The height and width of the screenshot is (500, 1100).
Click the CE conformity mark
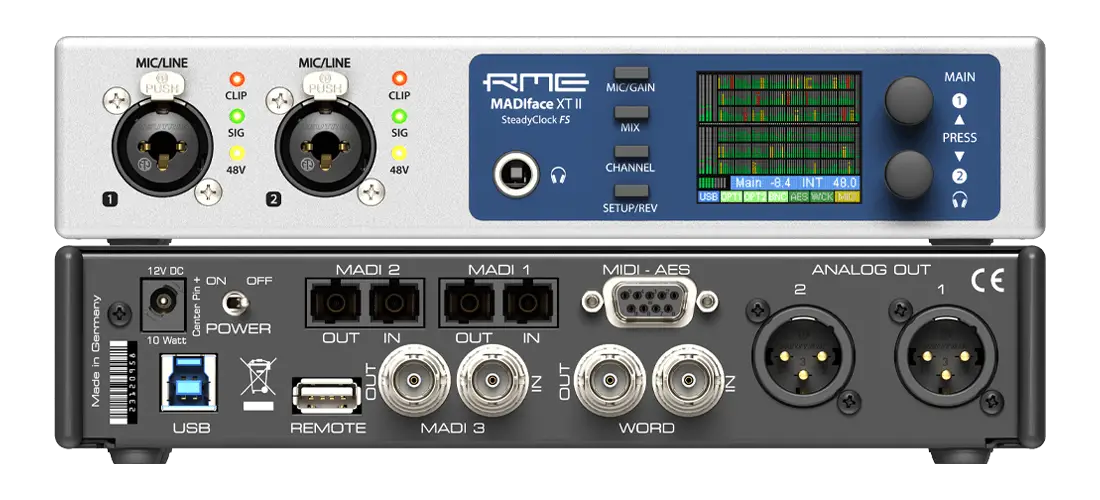pyautogui.click(x=987, y=281)
